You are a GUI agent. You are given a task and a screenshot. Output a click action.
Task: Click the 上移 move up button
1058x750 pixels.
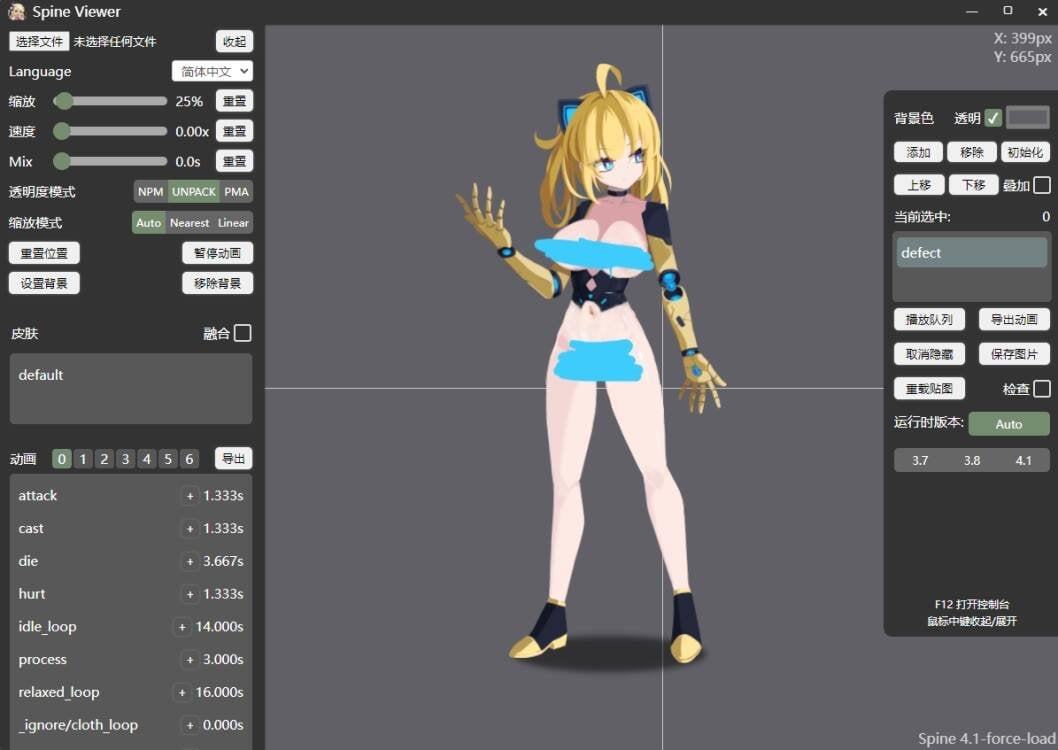919,185
